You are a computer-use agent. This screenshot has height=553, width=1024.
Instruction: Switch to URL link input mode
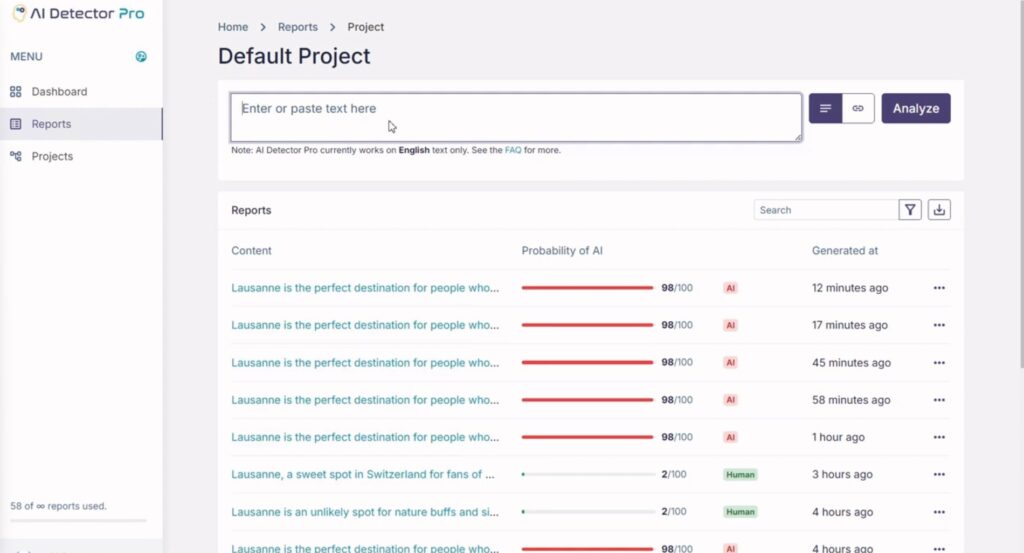click(x=858, y=108)
